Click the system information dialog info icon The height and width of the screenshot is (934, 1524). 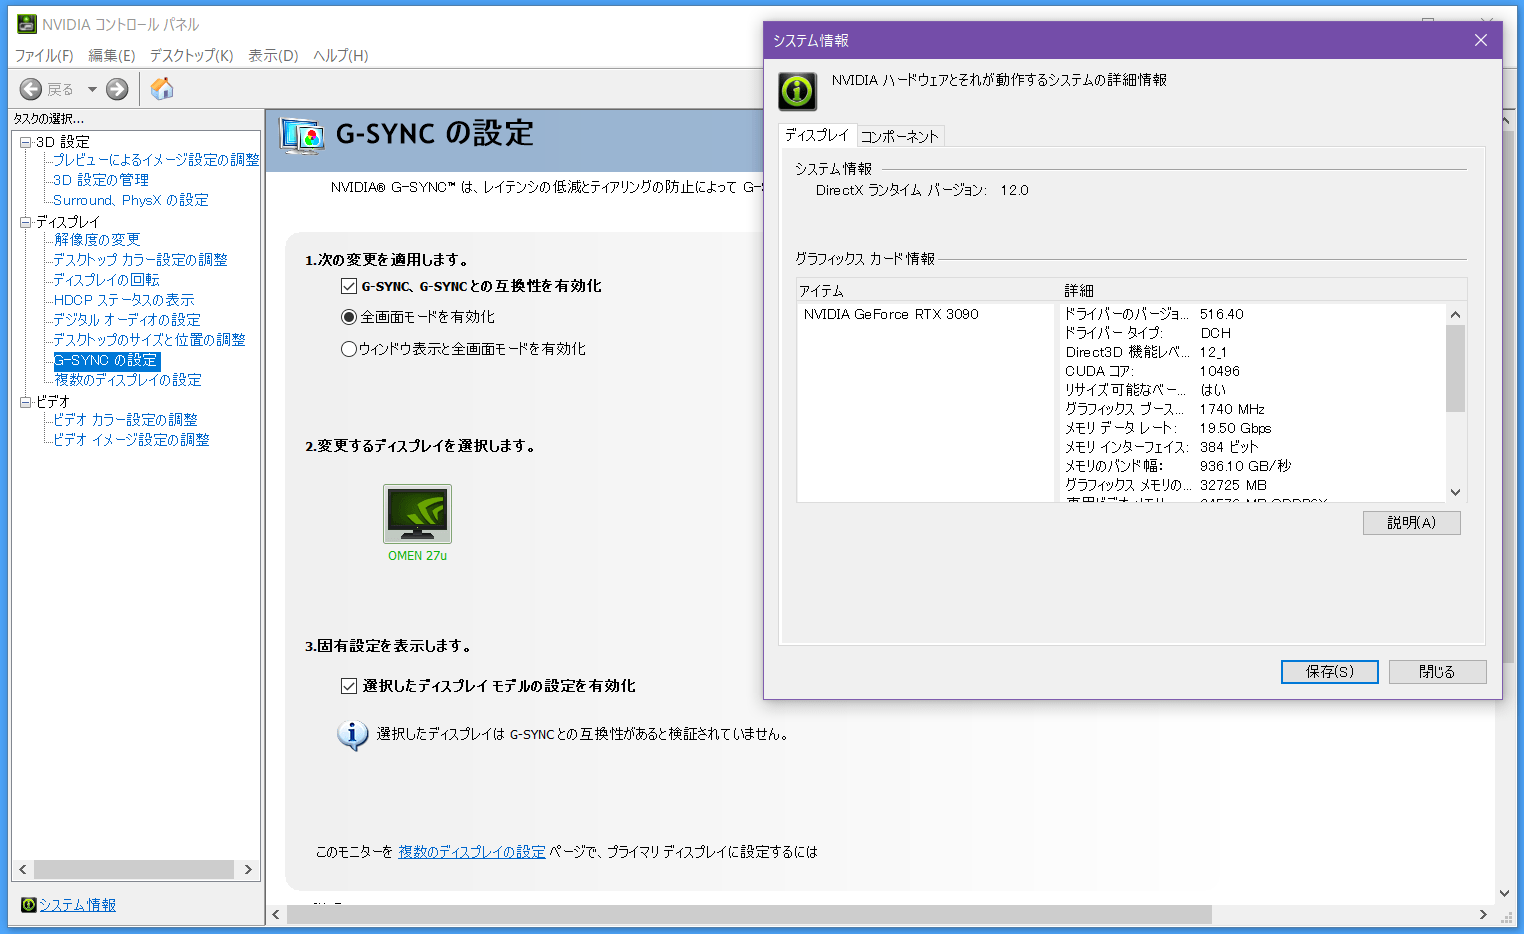click(x=797, y=91)
